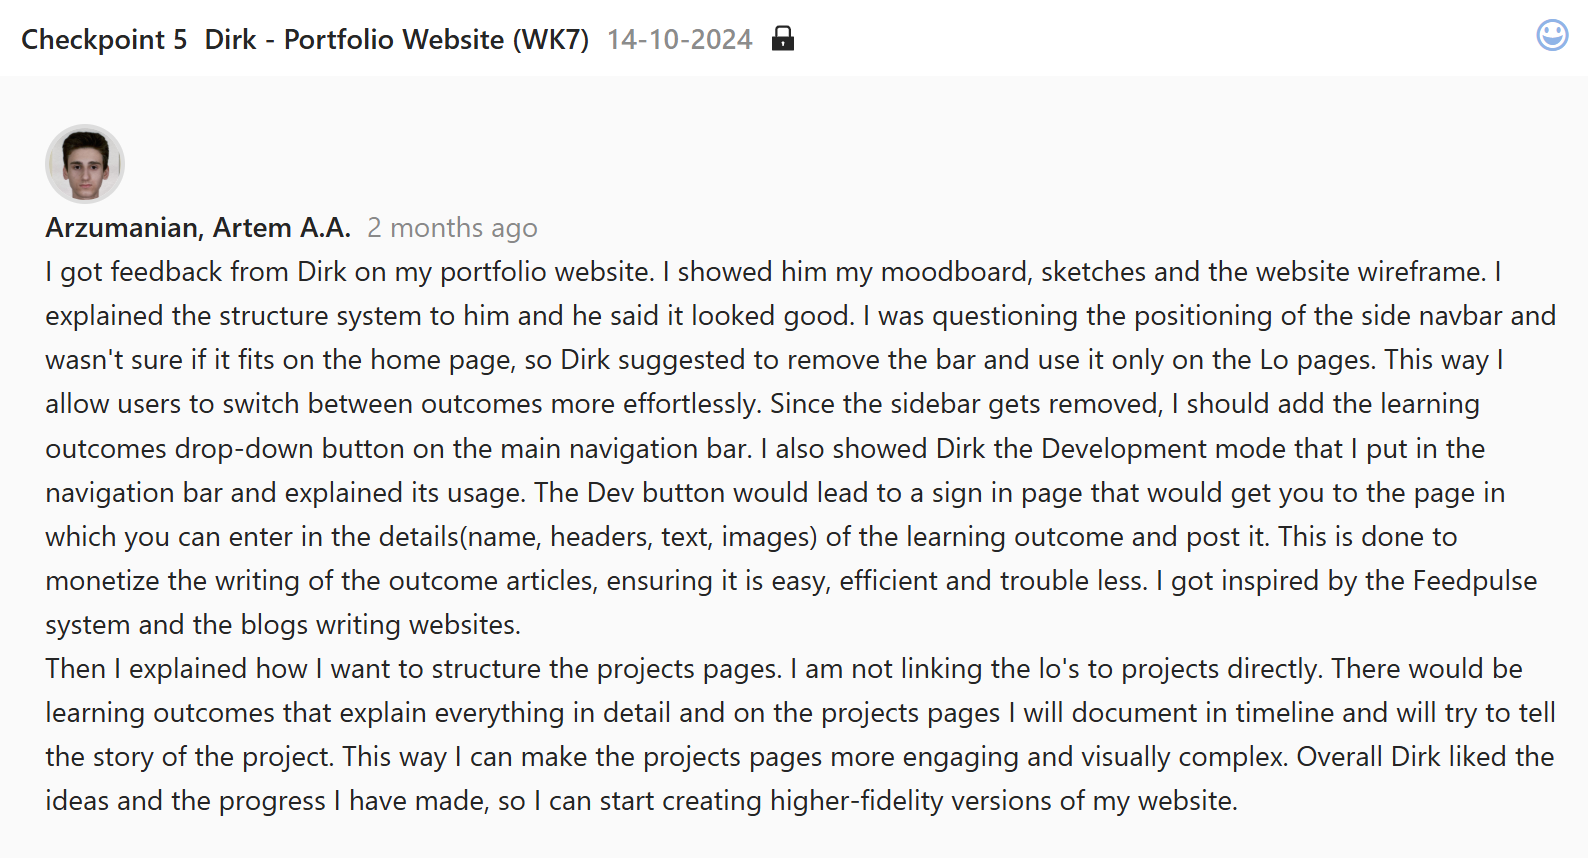Click the smiley face reaction icon
This screenshot has width=1588, height=858.
coord(1552,36)
